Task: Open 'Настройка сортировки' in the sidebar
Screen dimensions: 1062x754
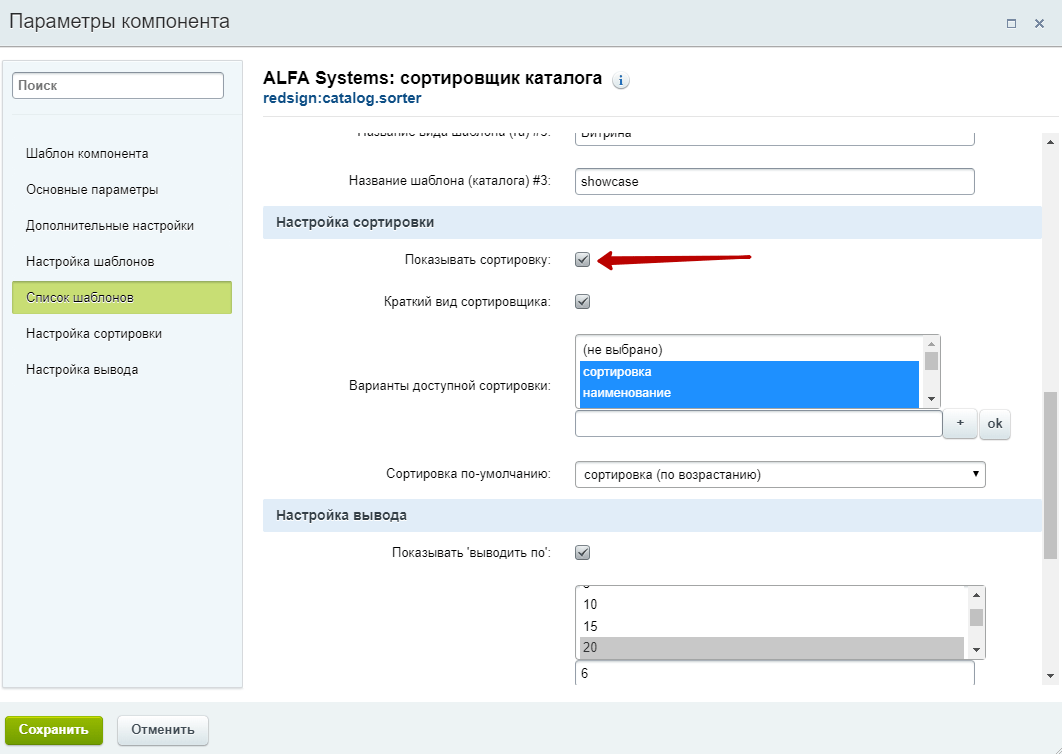Action: (94, 333)
